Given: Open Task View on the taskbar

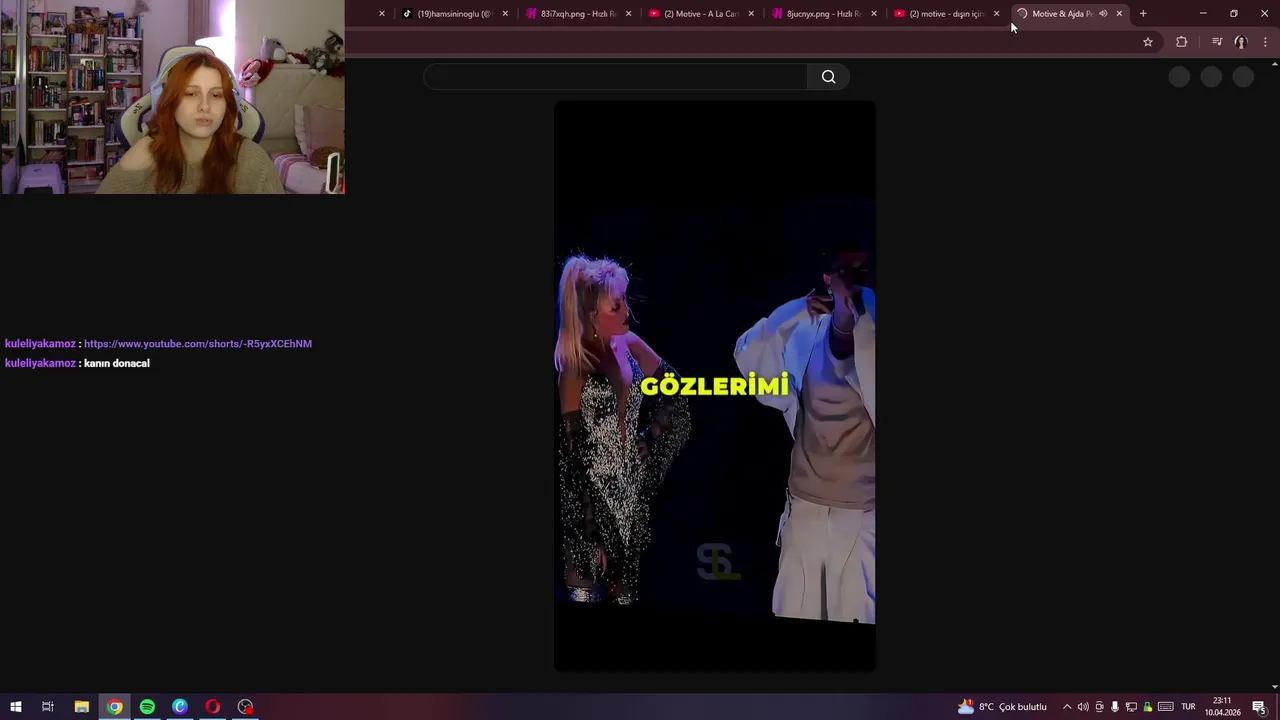Looking at the screenshot, I should click(x=47, y=707).
